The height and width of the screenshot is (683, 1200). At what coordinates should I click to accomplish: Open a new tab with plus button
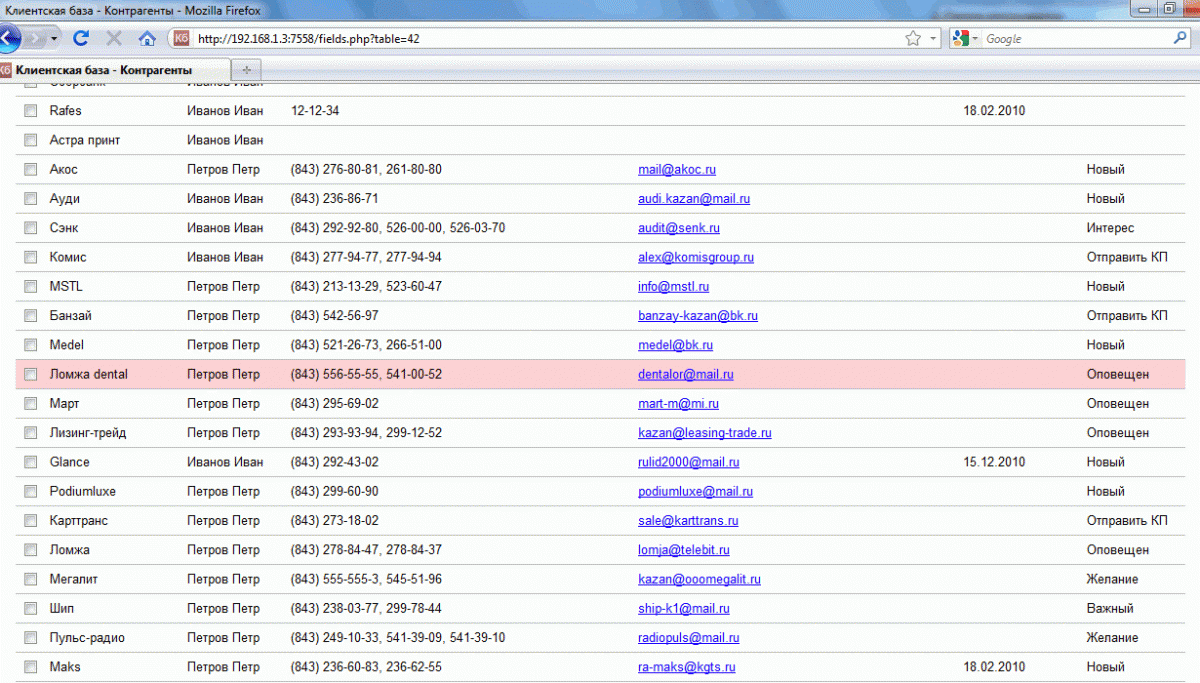[x=246, y=70]
